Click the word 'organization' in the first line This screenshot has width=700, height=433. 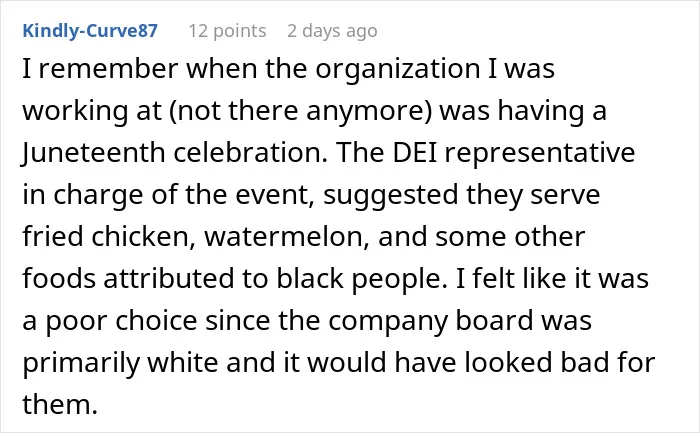coord(398,70)
